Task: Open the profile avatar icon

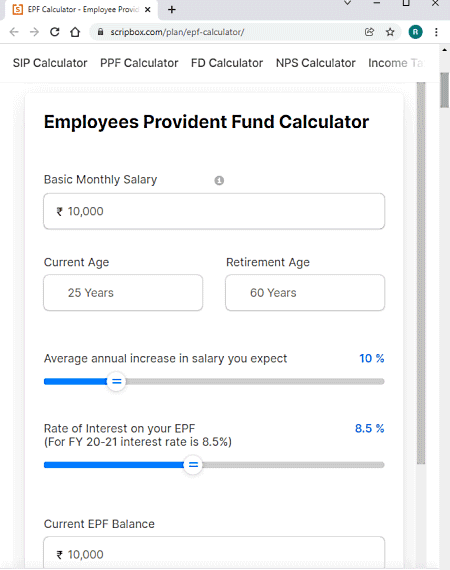Action: click(x=415, y=32)
